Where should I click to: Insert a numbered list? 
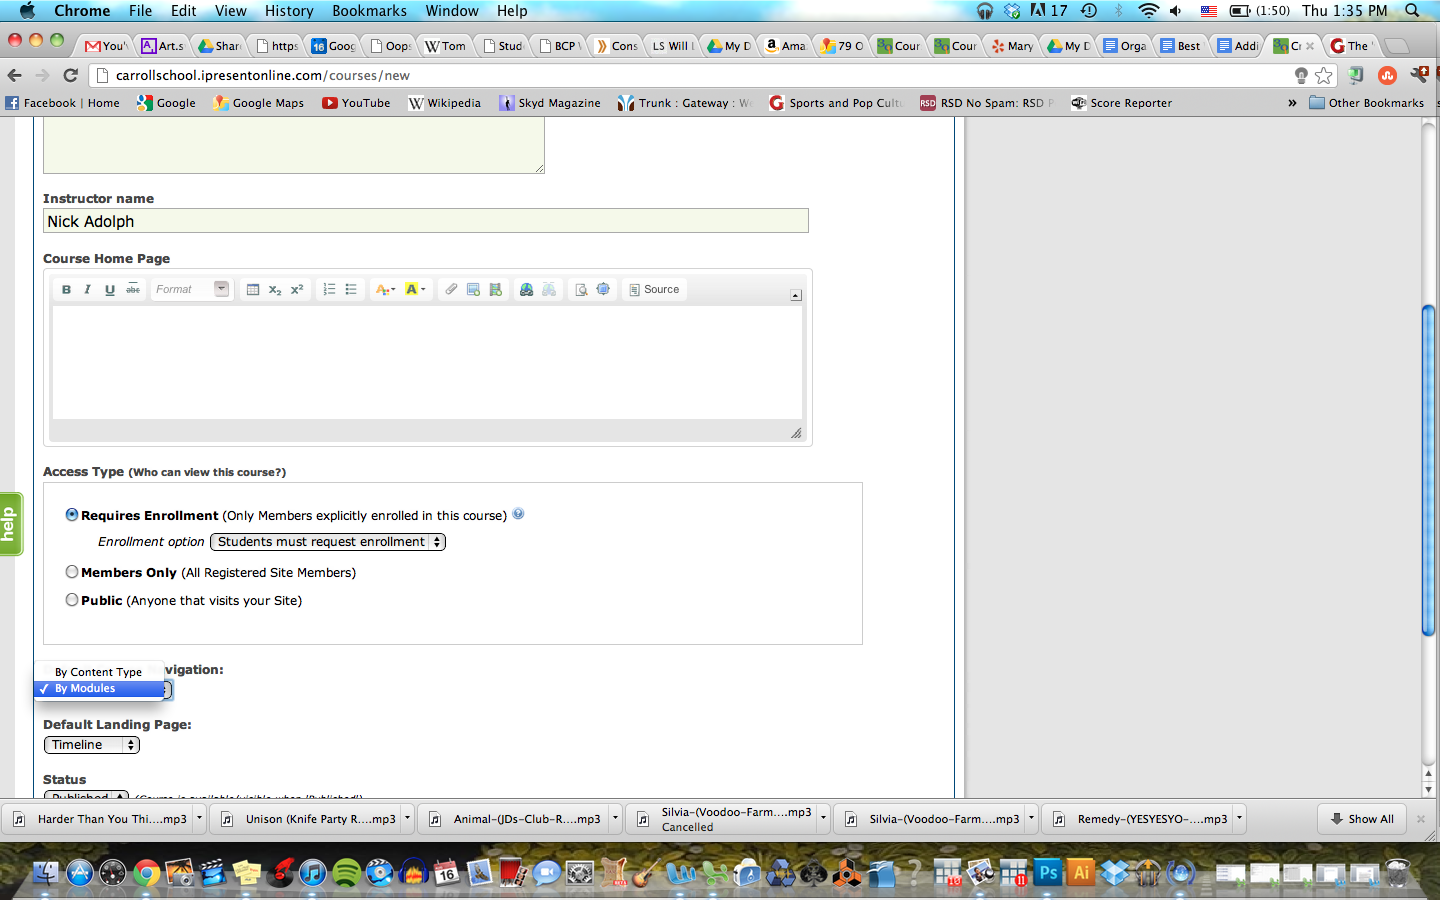329,289
